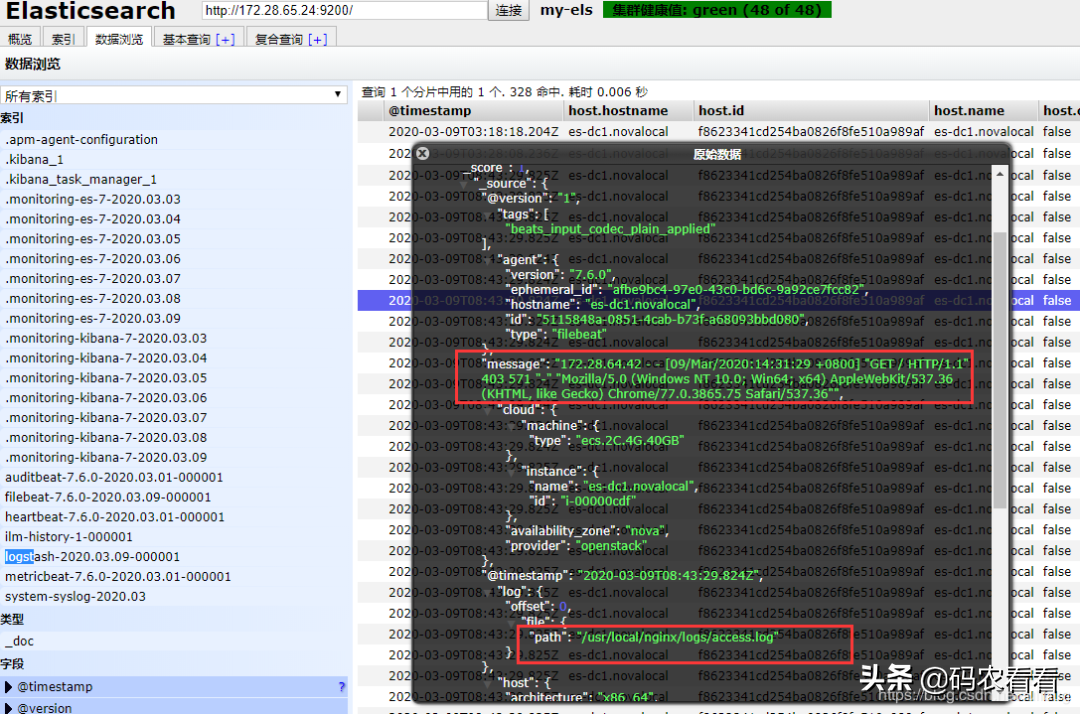
Task: Pick the ilm-history-1-000001 index
Action: pos(69,537)
